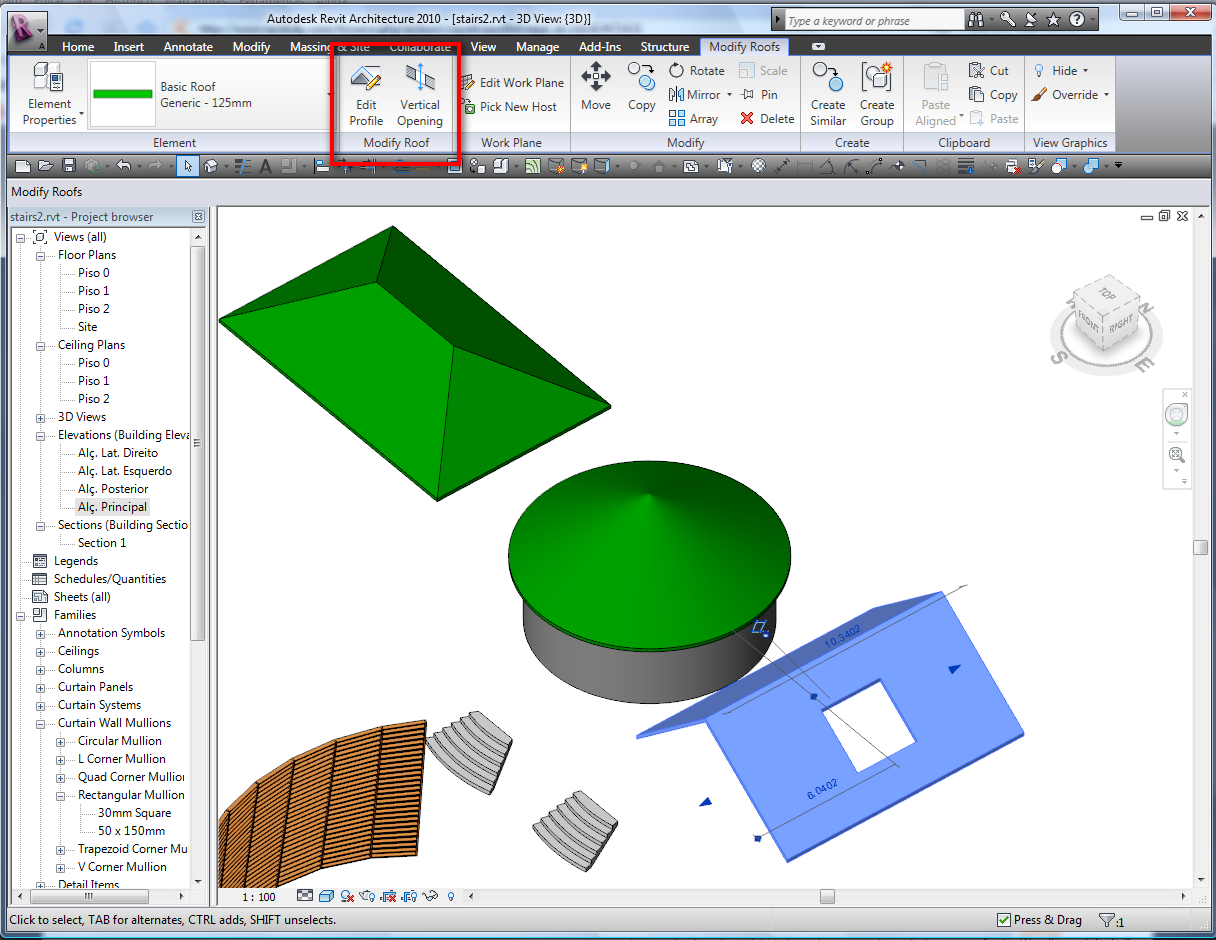
Task: Click Edit Work Plane
Action: 512,83
